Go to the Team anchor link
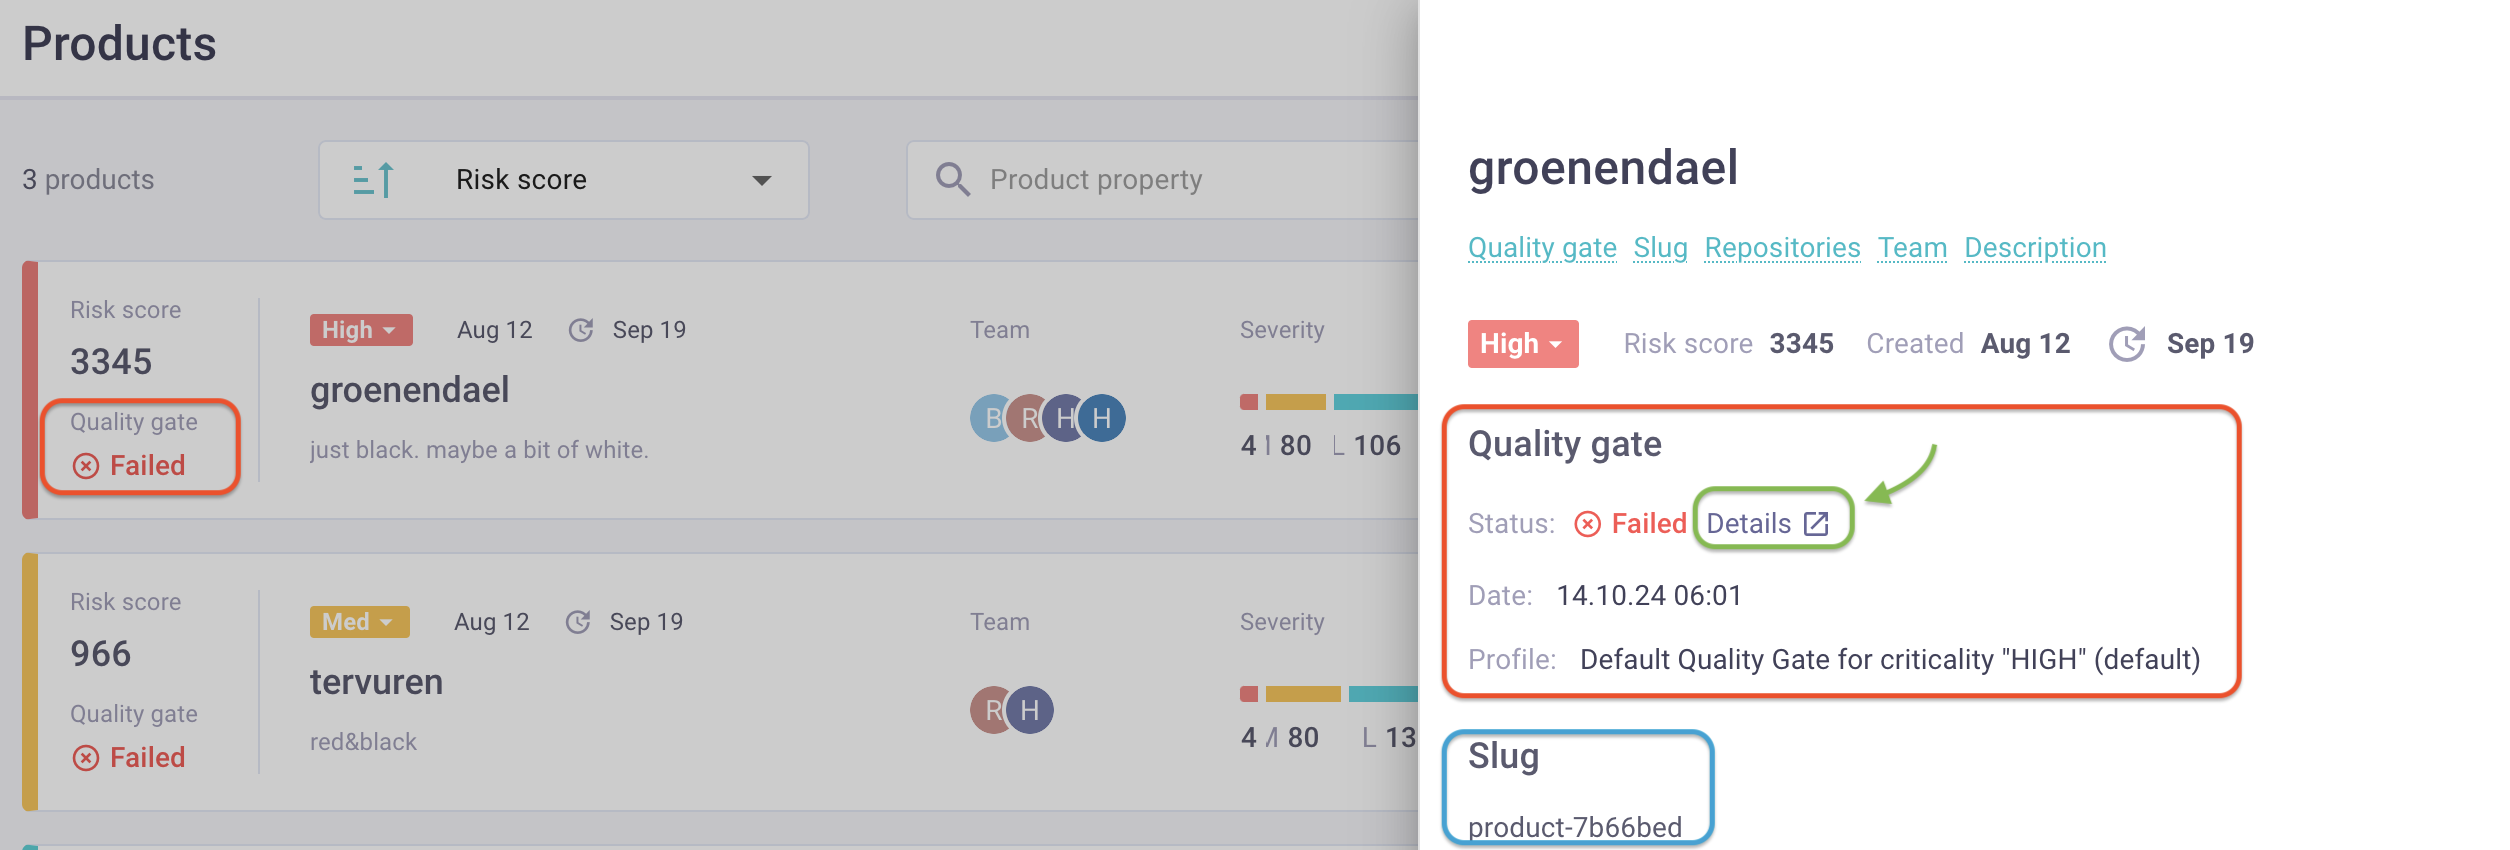2510x850 pixels. 1912,247
